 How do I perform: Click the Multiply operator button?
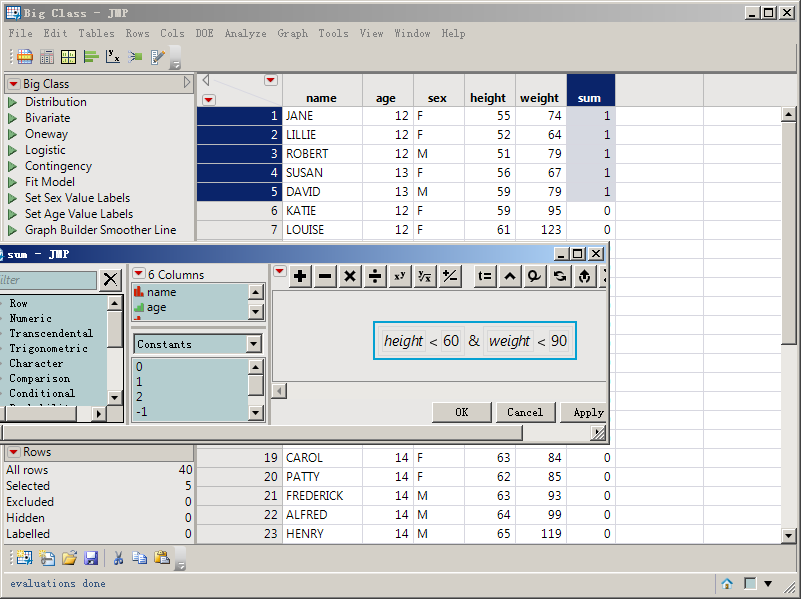point(350,277)
